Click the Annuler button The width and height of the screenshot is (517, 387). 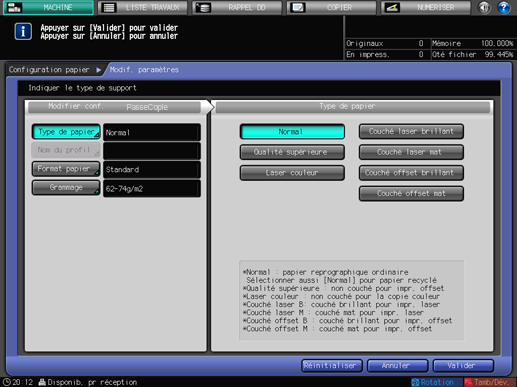pos(397,366)
